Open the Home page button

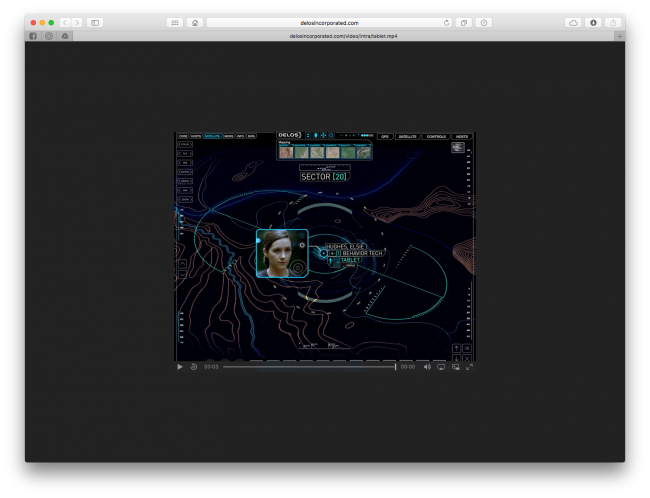click(x=195, y=23)
